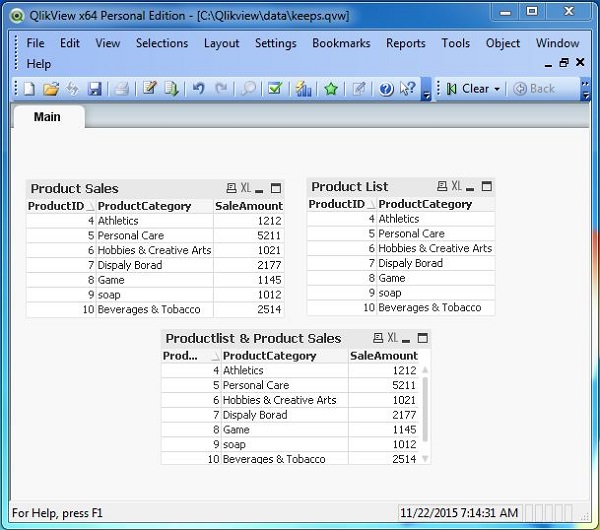Open the Layout menu
The image size is (600, 530).
222,43
